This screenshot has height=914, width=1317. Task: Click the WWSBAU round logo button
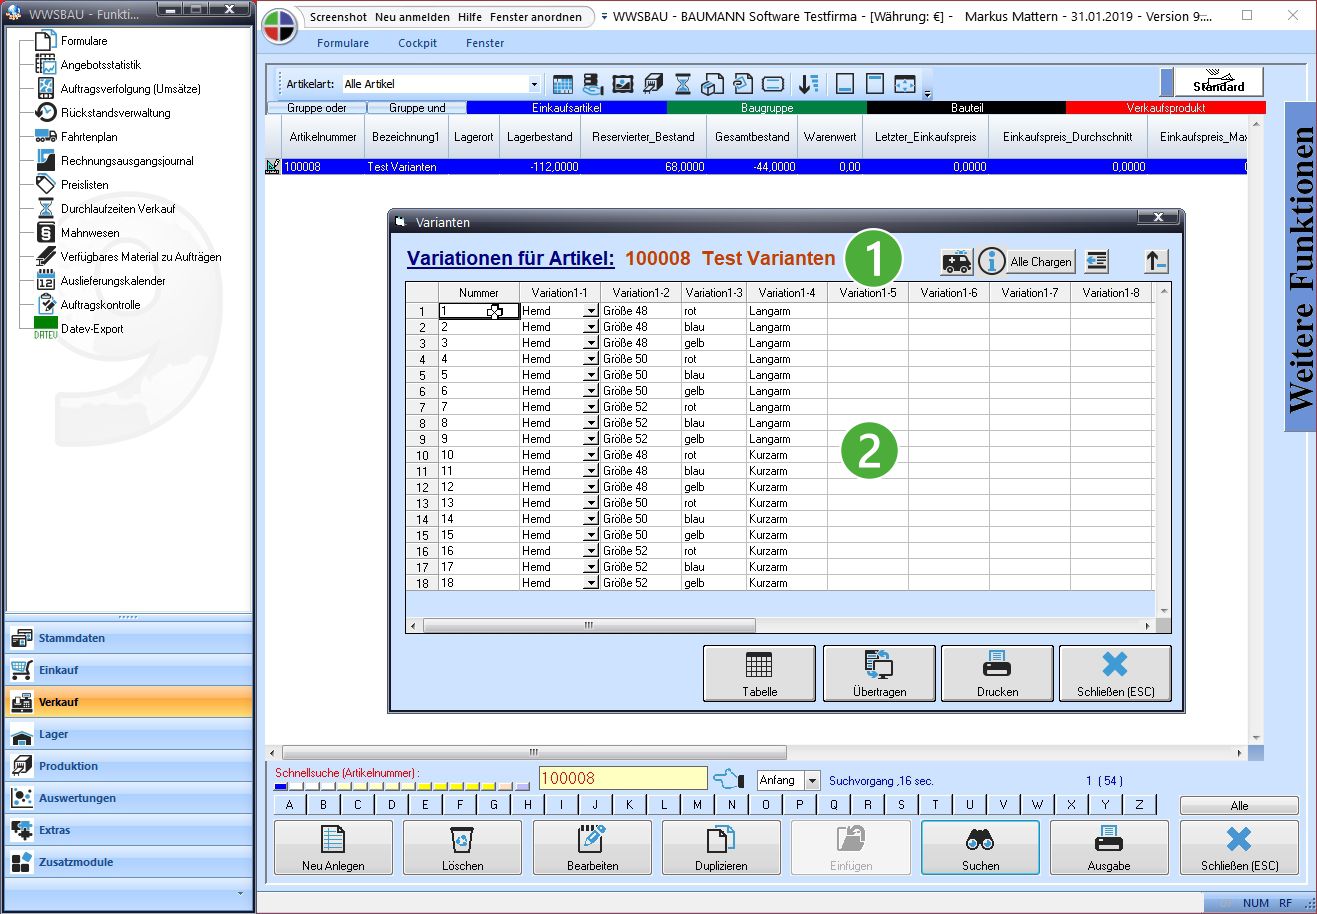[280, 27]
